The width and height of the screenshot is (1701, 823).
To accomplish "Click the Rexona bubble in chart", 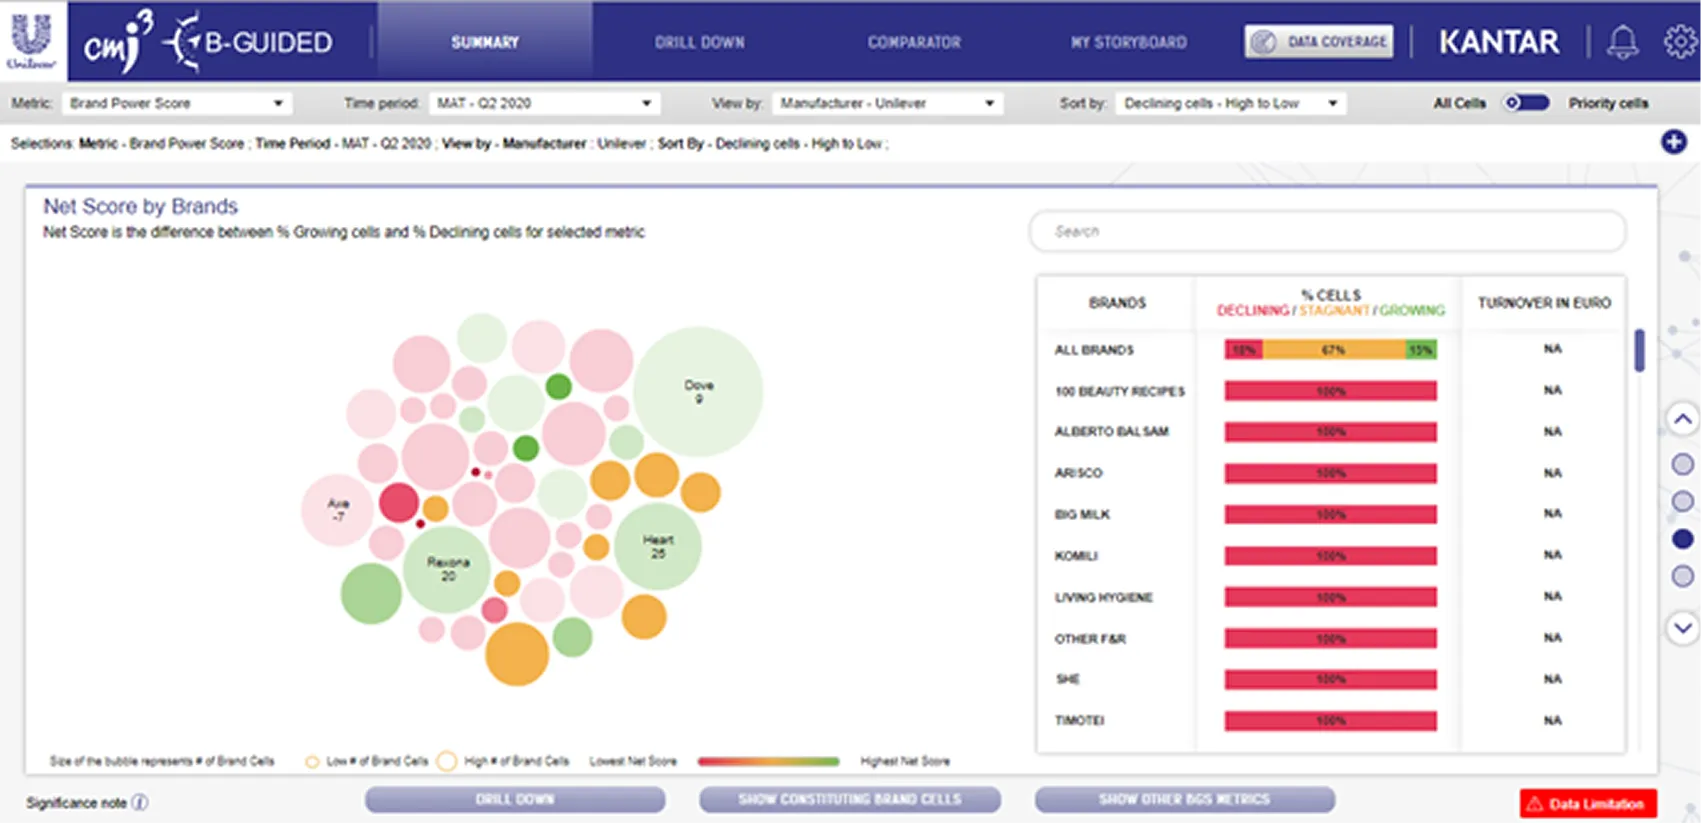I will click(447, 569).
